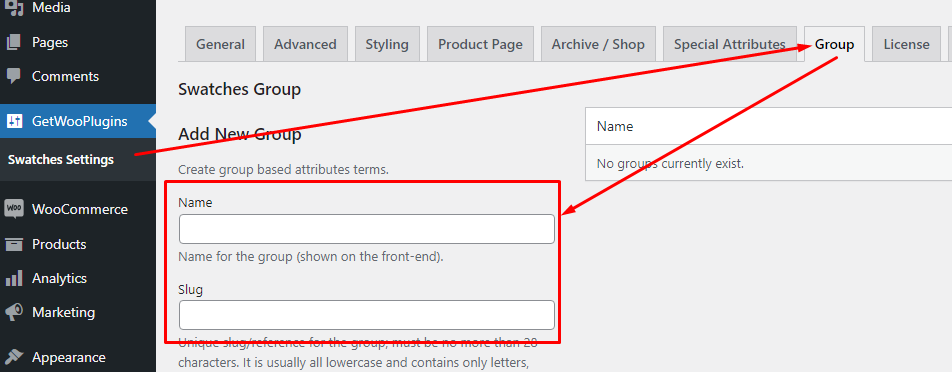Screen dimensions: 952x372
Task: Click the Pages icon in sidebar
Action: point(14,42)
